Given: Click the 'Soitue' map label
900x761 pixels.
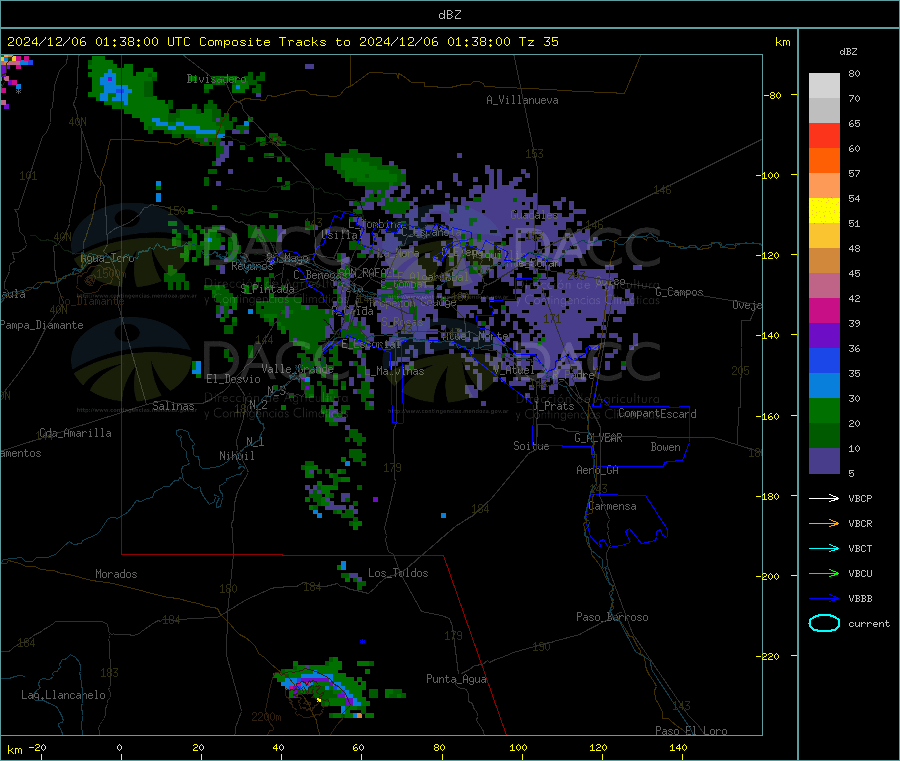Looking at the screenshot, I should tap(531, 446).
